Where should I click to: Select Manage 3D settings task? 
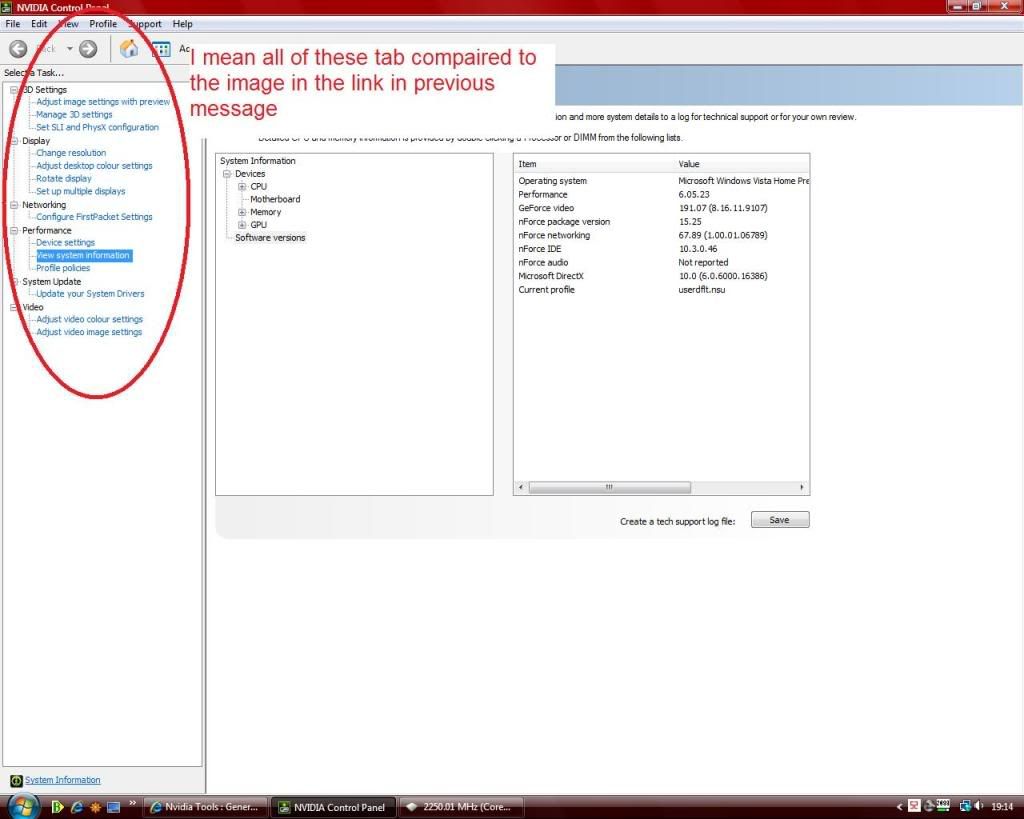74,115
